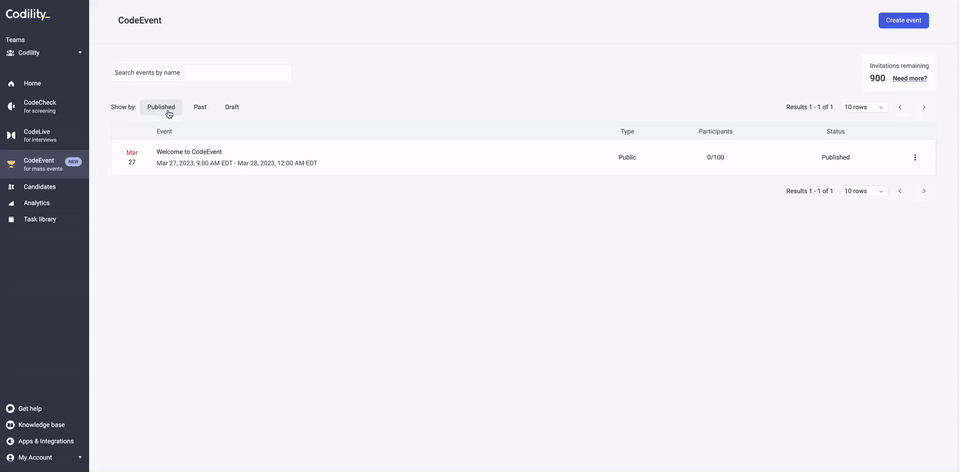Image resolution: width=960 pixels, height=472 pixels.
Task: Click the CodeEvent trophy icon
Action: pyautogui.click(x=11, y=164)
